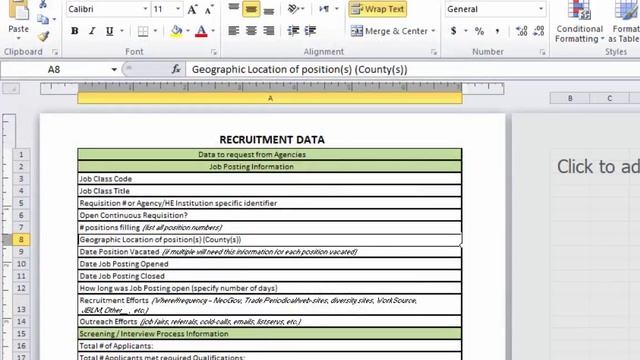Decrease decimal places

click(539, 31)
